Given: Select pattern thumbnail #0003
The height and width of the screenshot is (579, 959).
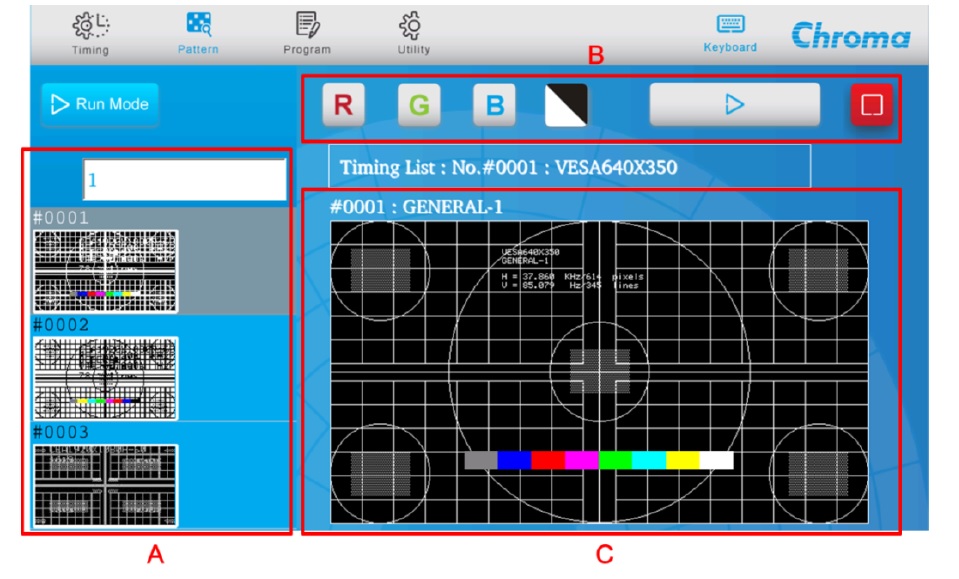Looking at the screenshot, I should (x=106, y=486).
